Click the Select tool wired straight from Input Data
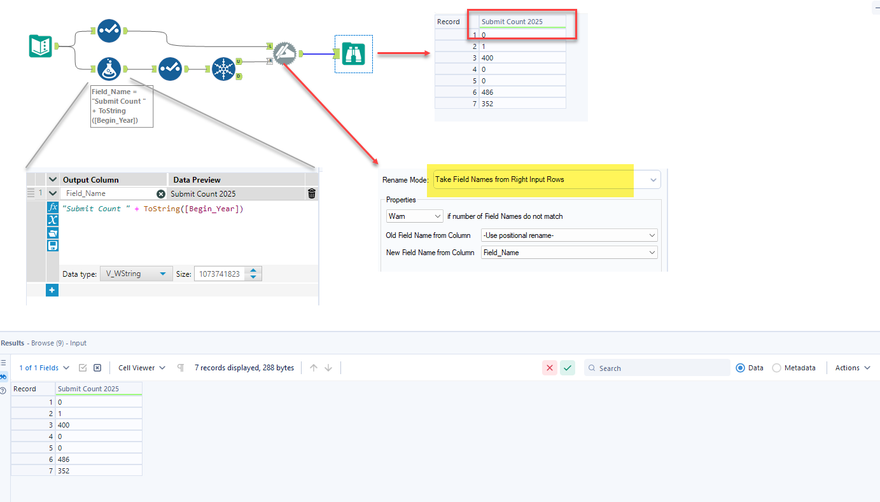880x502 pixels. pyautogui.click(x=109, y=31)
